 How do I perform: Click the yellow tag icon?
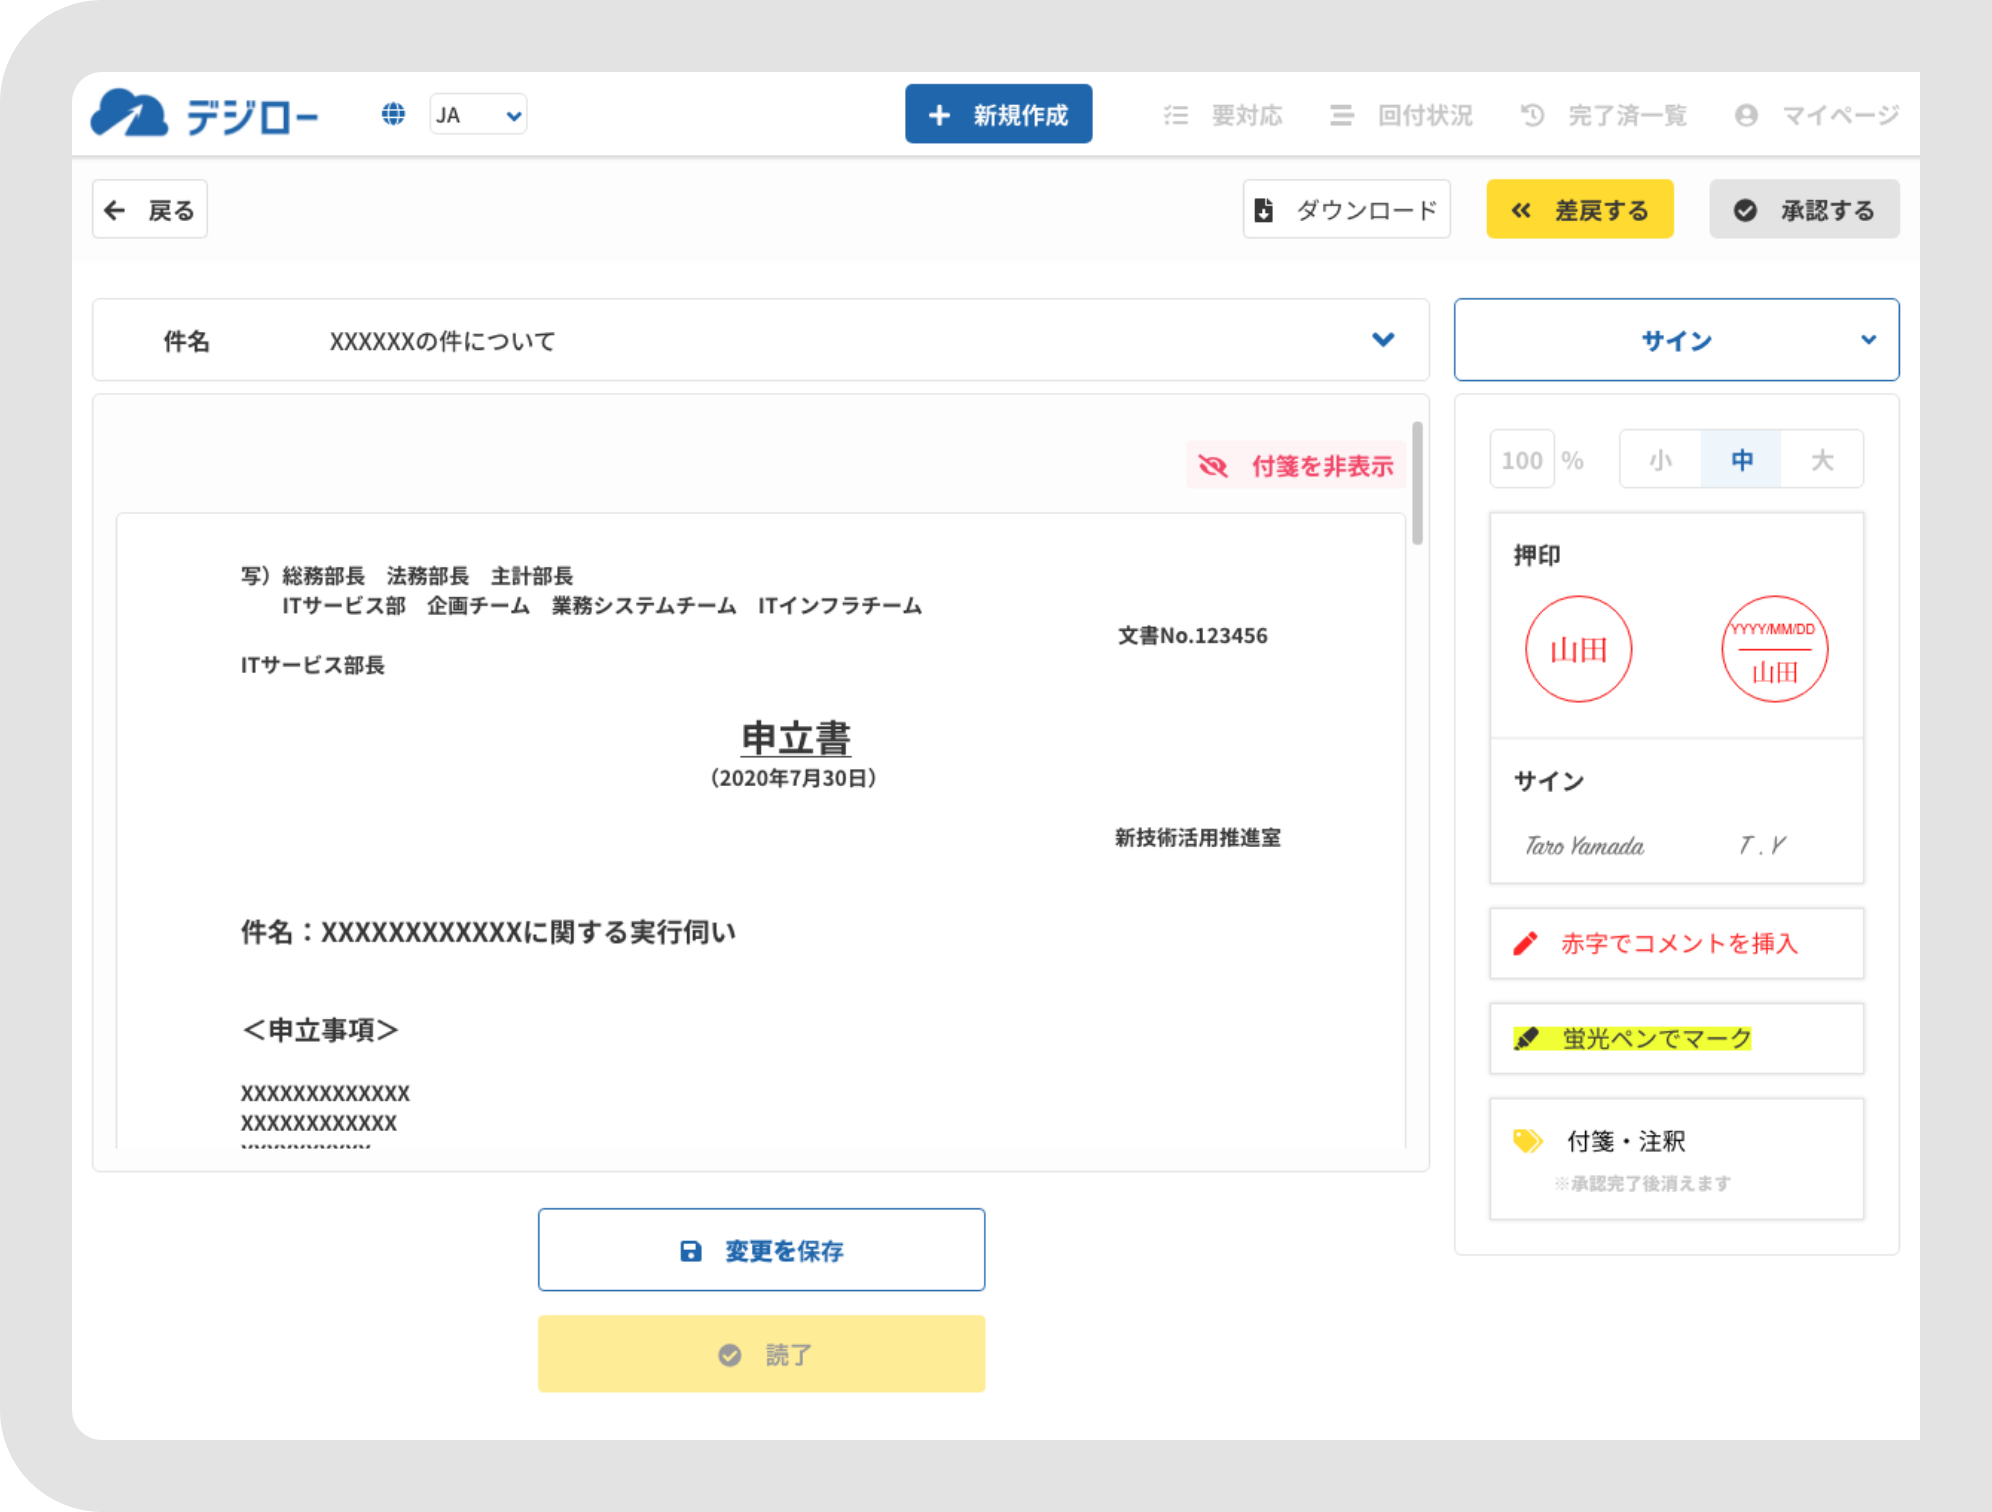(1528, 1140)
